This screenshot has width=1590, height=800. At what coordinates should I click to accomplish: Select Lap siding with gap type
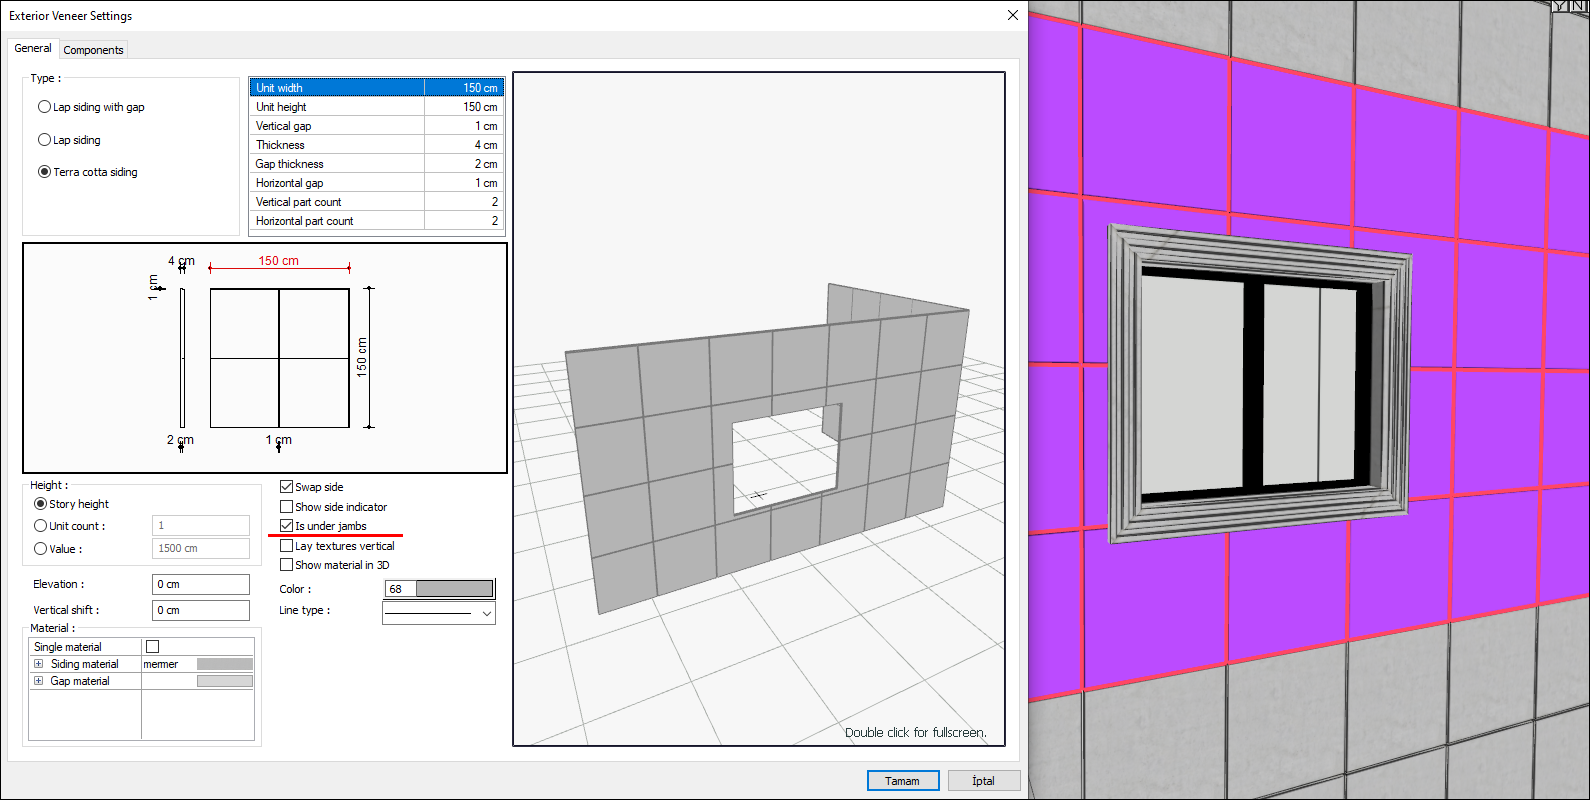coord(44,107)
